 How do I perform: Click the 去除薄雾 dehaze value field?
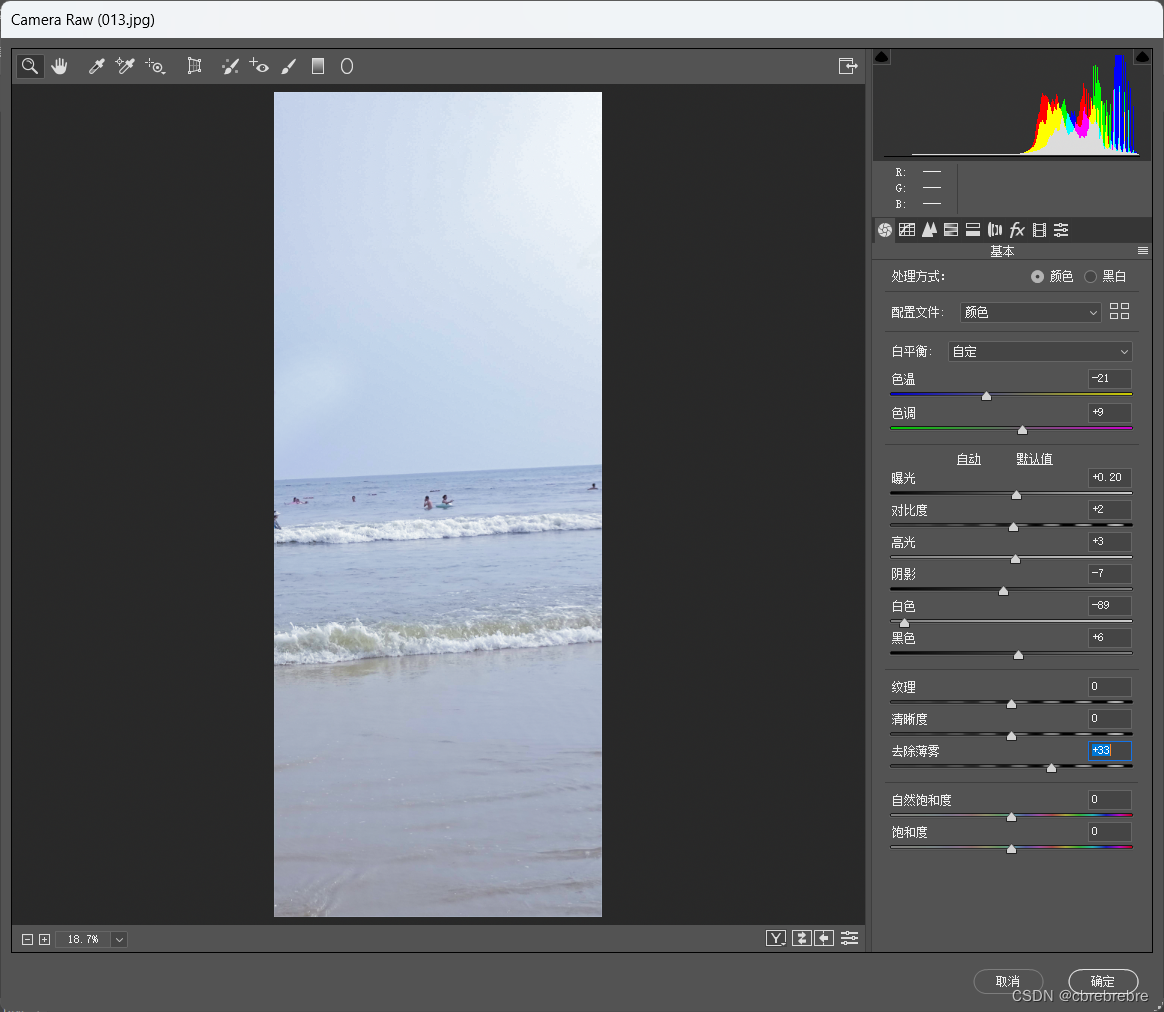(1109, 751)
